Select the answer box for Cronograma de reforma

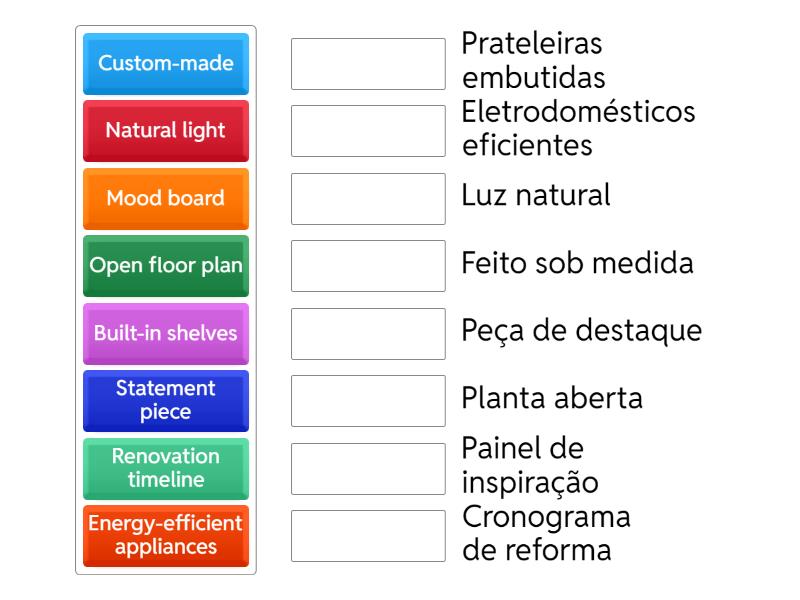click(368, 535)
